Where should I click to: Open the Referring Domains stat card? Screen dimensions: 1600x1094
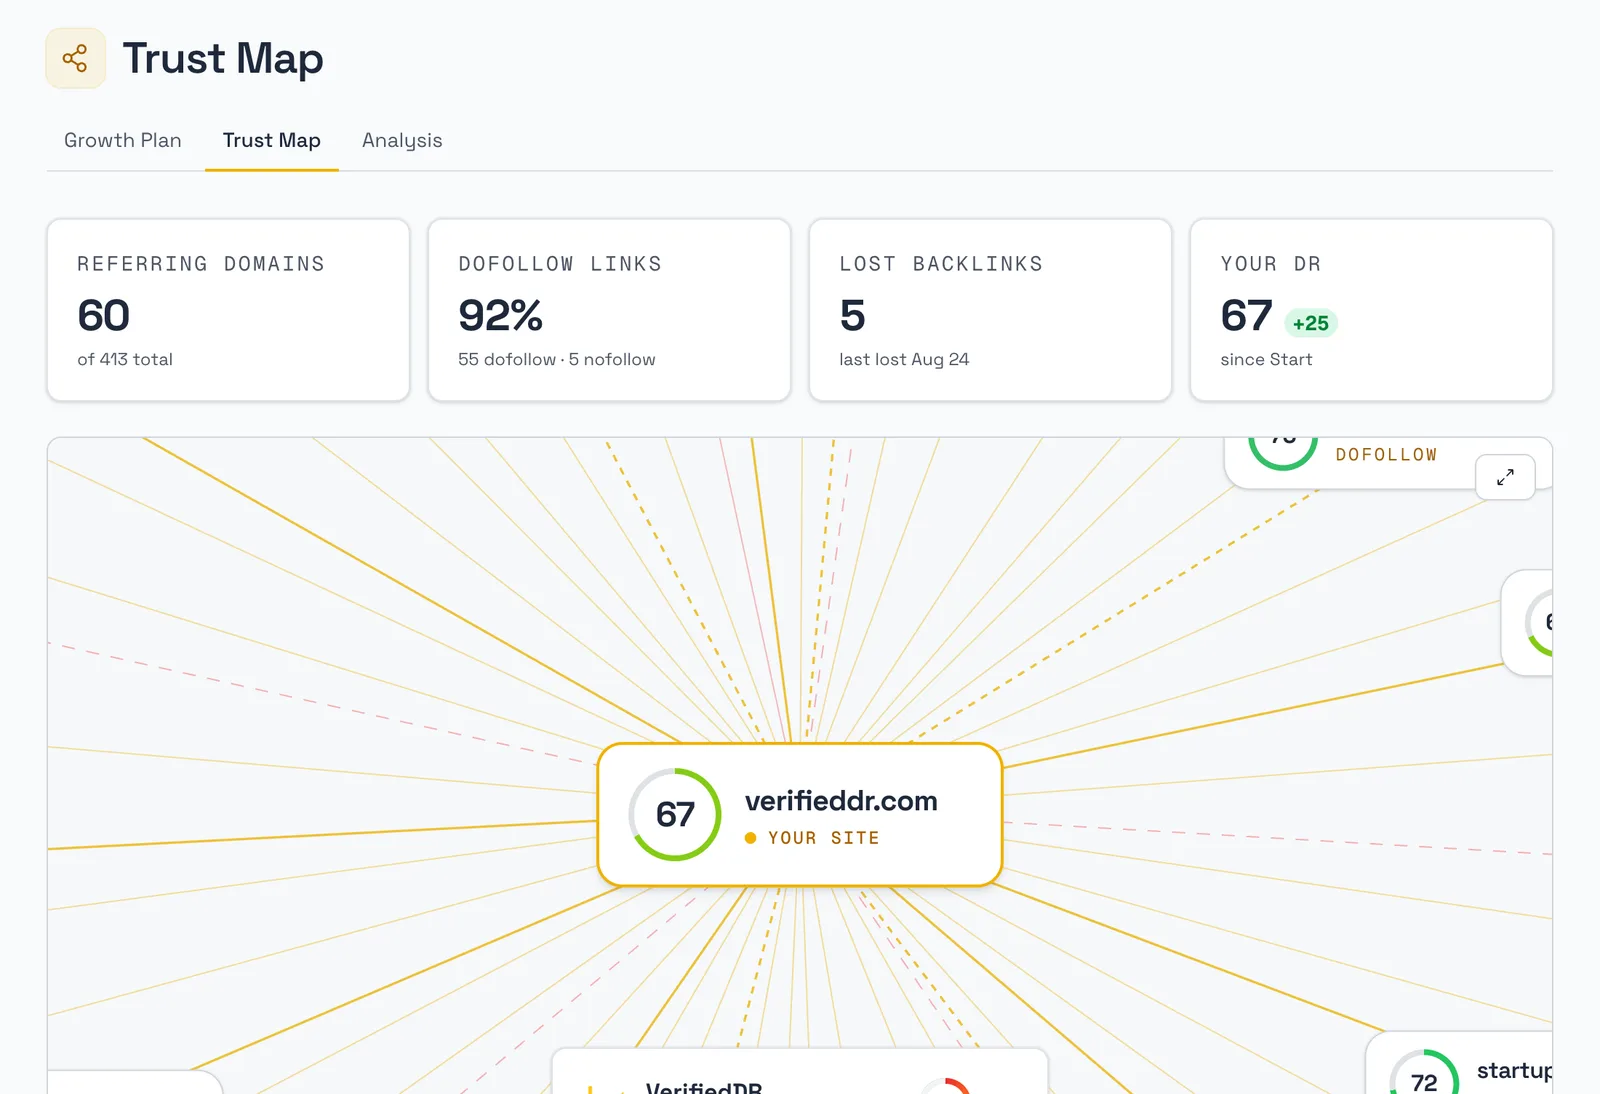[x=228, y=310]
